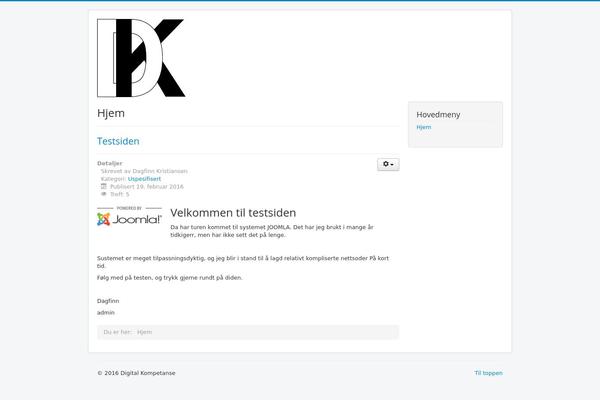Image resolution: width=600 pixels, height=400 pixels.
Task: Click the Skrevet av Dagfinn Kristiansen text
Action: click(144, 171)
